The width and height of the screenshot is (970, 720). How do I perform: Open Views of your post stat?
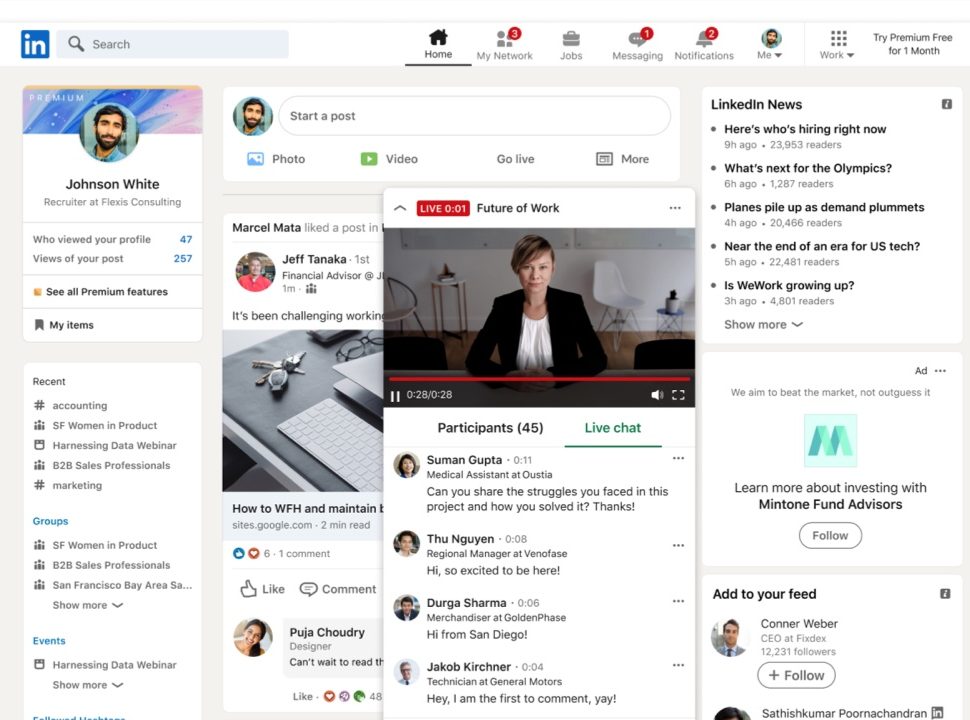tap(113, 259)
